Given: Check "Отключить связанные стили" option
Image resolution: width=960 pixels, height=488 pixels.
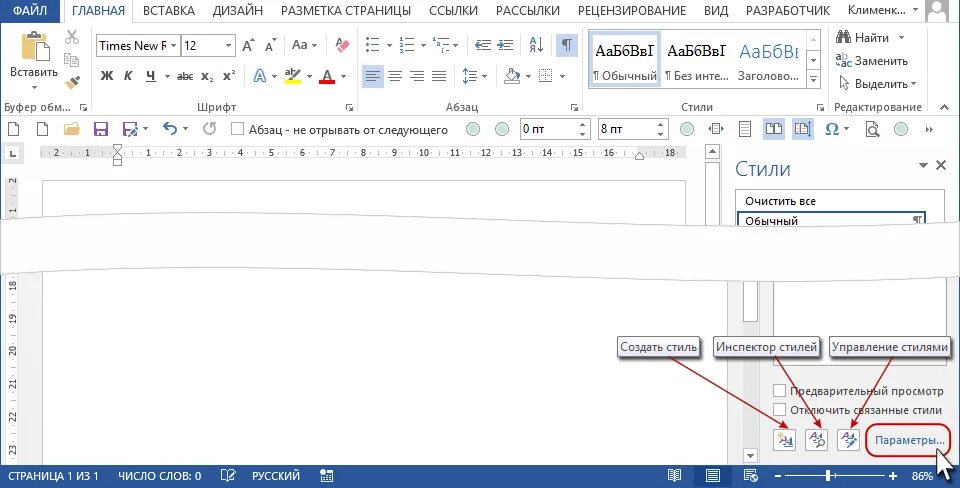Looking at the screenshot, I should point(779,410).
